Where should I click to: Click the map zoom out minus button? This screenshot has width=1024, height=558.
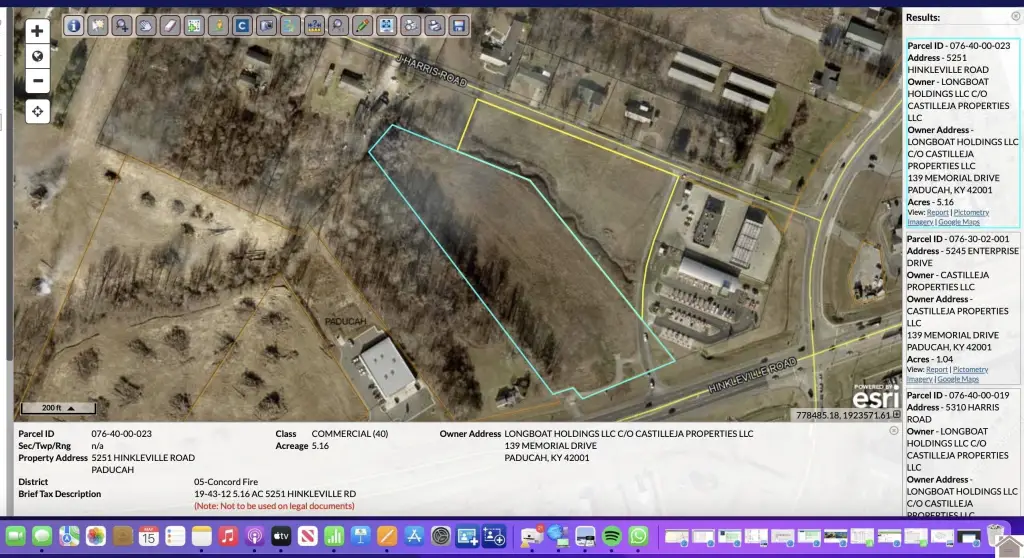click(x=37, y=81)
